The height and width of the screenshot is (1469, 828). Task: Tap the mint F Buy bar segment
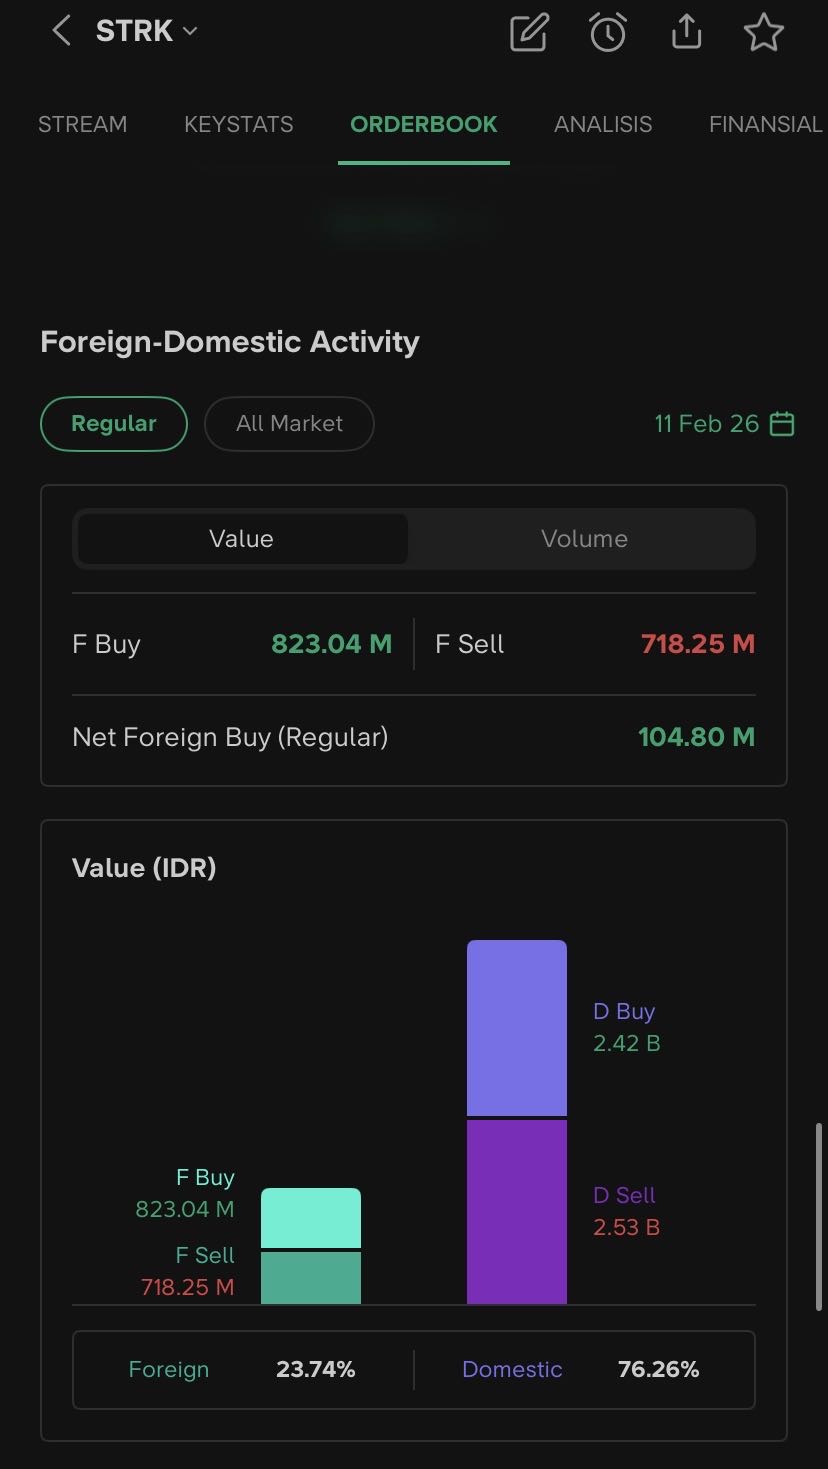coord(310,1218)
